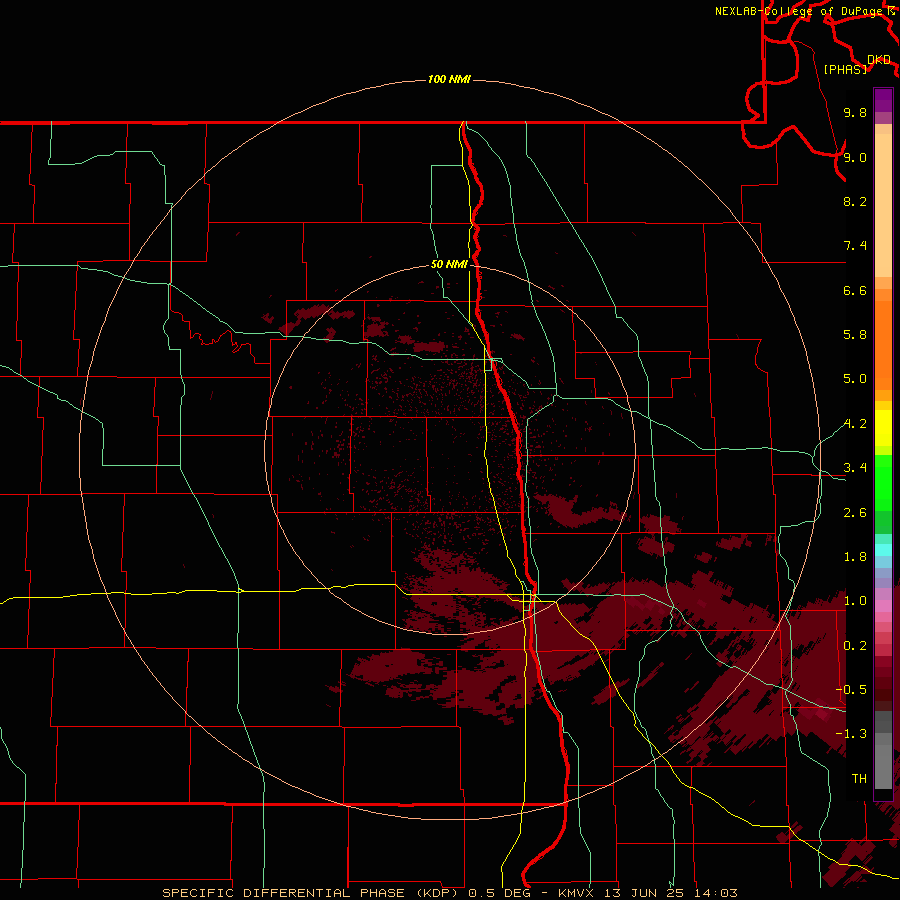The width and height of the screenshot is (900, 900).
Task: Click the -0.5 scale value
Action: pyautogui.click(x=851, y=689)
